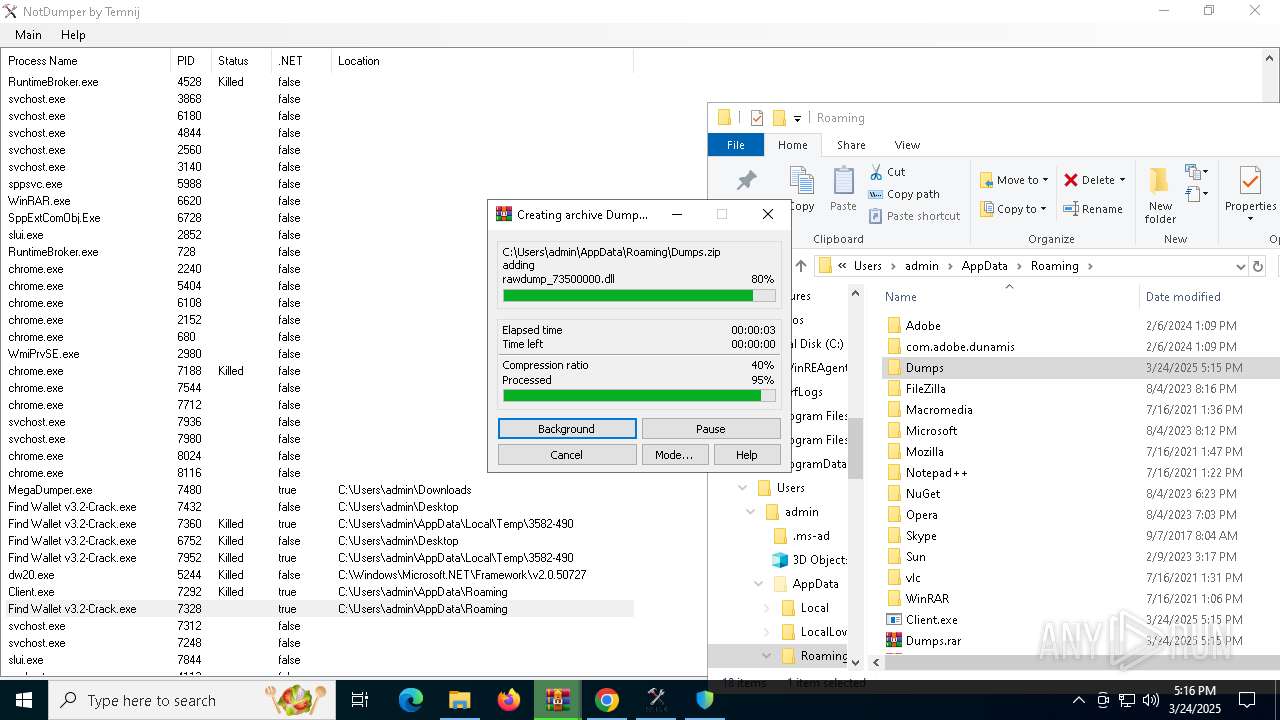Screen dimensions: 1280x720
Task: Click the volume icon in system tray
Action: 1150,700
